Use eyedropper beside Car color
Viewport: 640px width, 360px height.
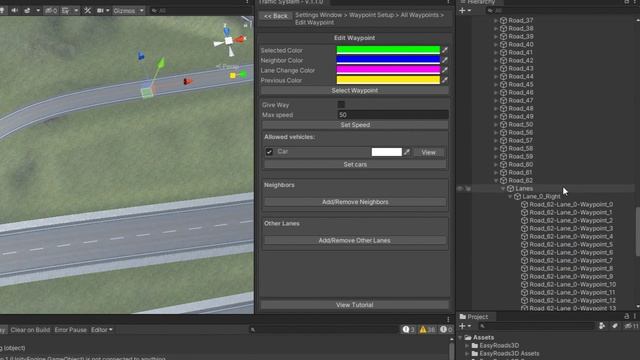(407, 152)
